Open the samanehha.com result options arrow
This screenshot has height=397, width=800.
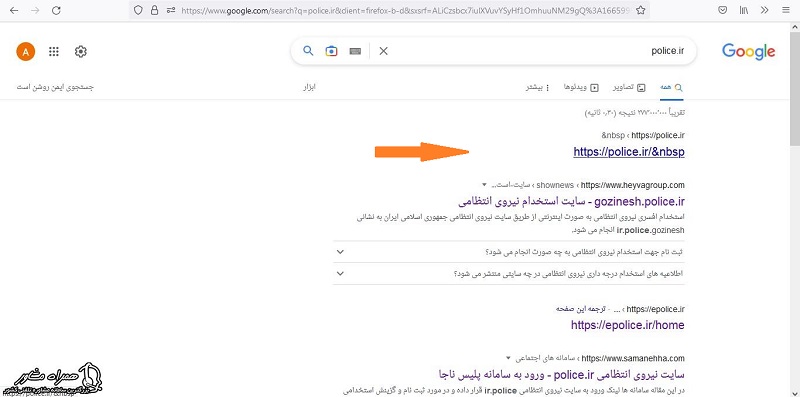click(508, 358)
